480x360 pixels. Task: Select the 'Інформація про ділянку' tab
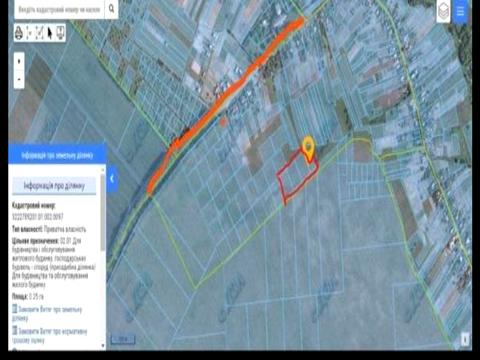tap(54, 186)
